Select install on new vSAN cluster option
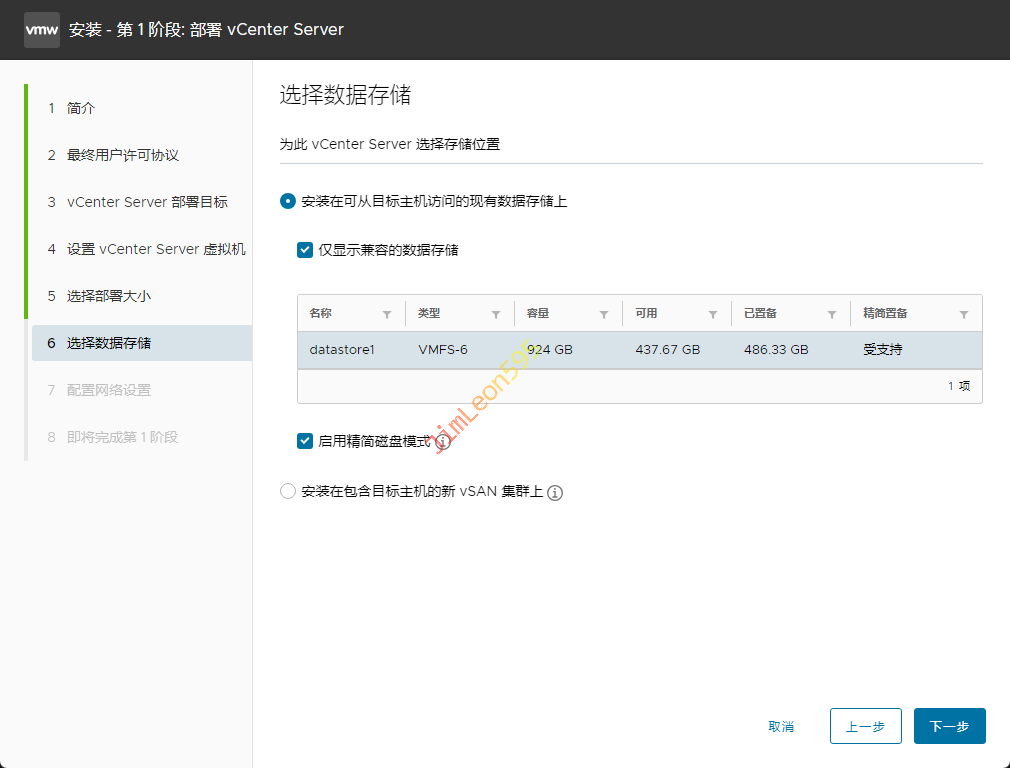Viewport: 1010px width, 768px height. click(x=288, y=491)
